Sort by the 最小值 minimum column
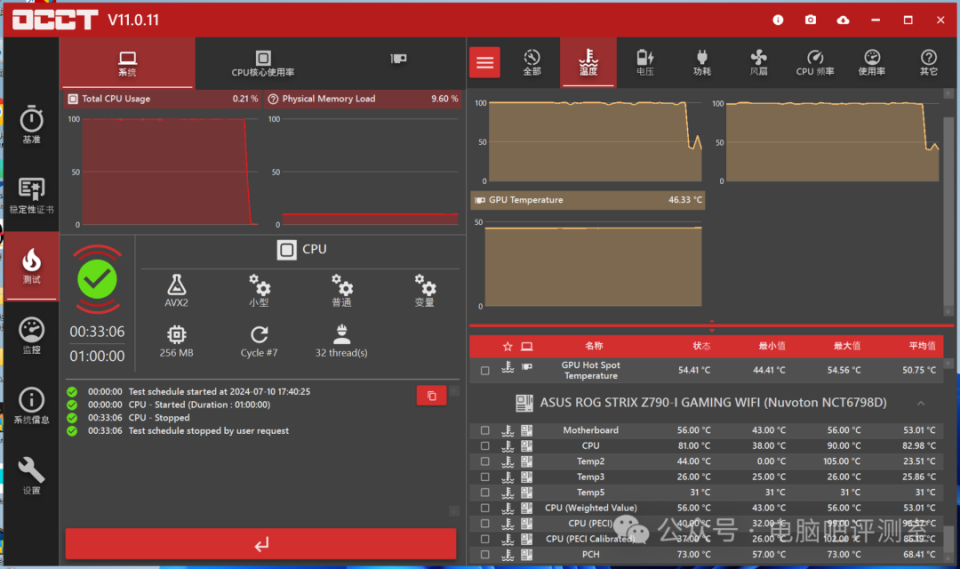The image size is (960, 569). click(x=772, y=346)
